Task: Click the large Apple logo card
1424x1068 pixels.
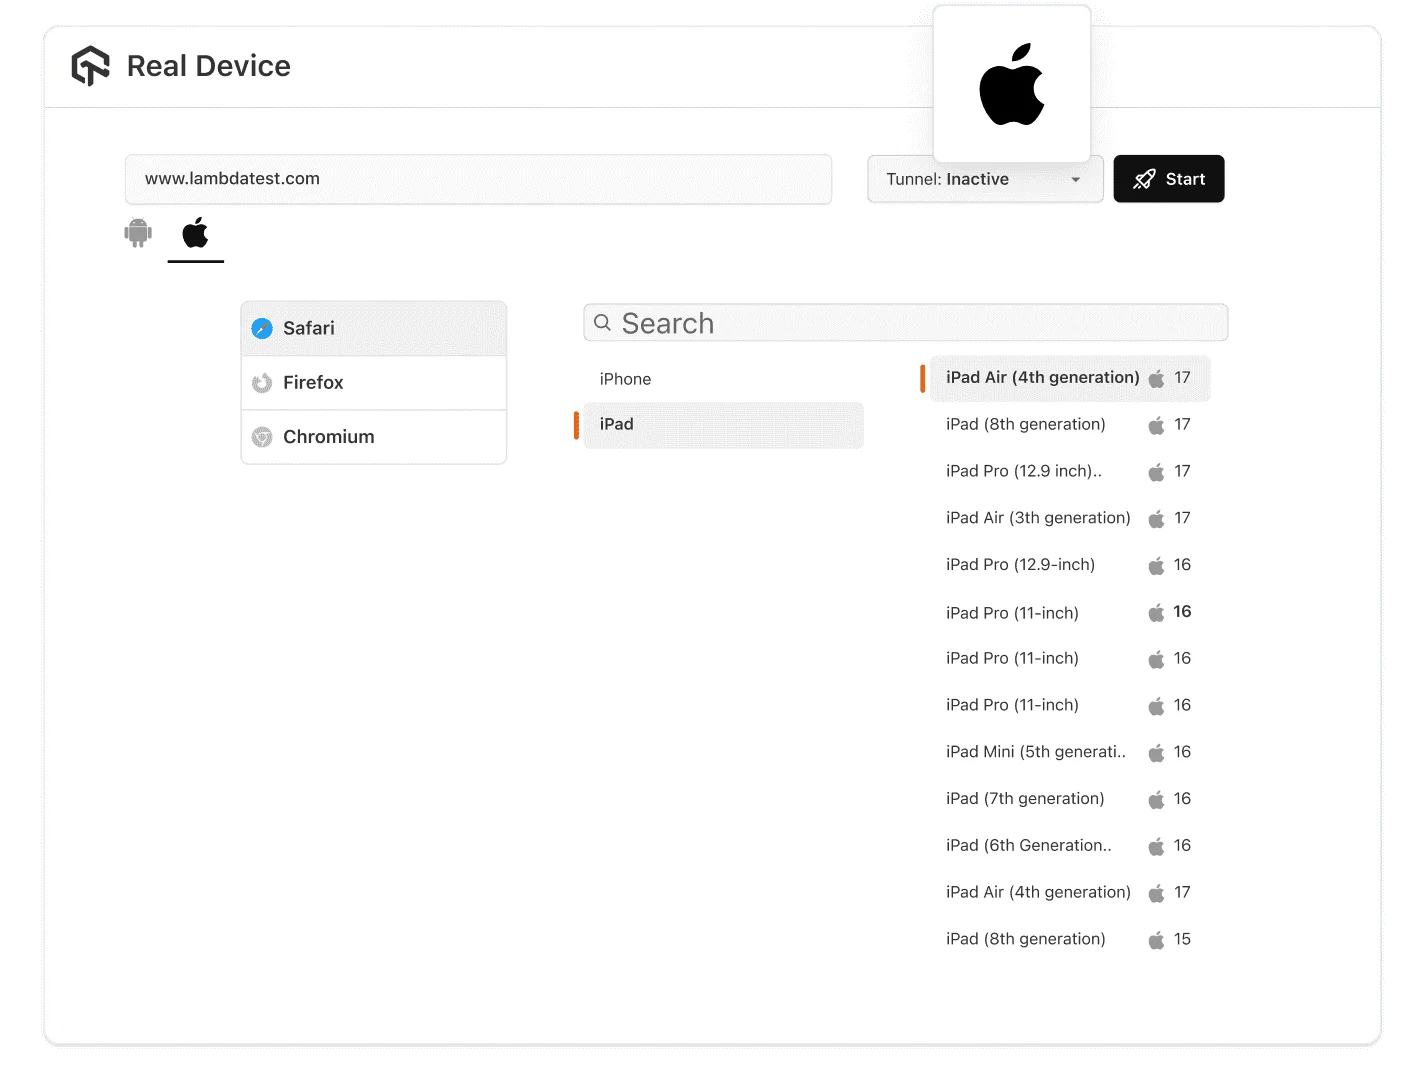Action: (1012, 84)
